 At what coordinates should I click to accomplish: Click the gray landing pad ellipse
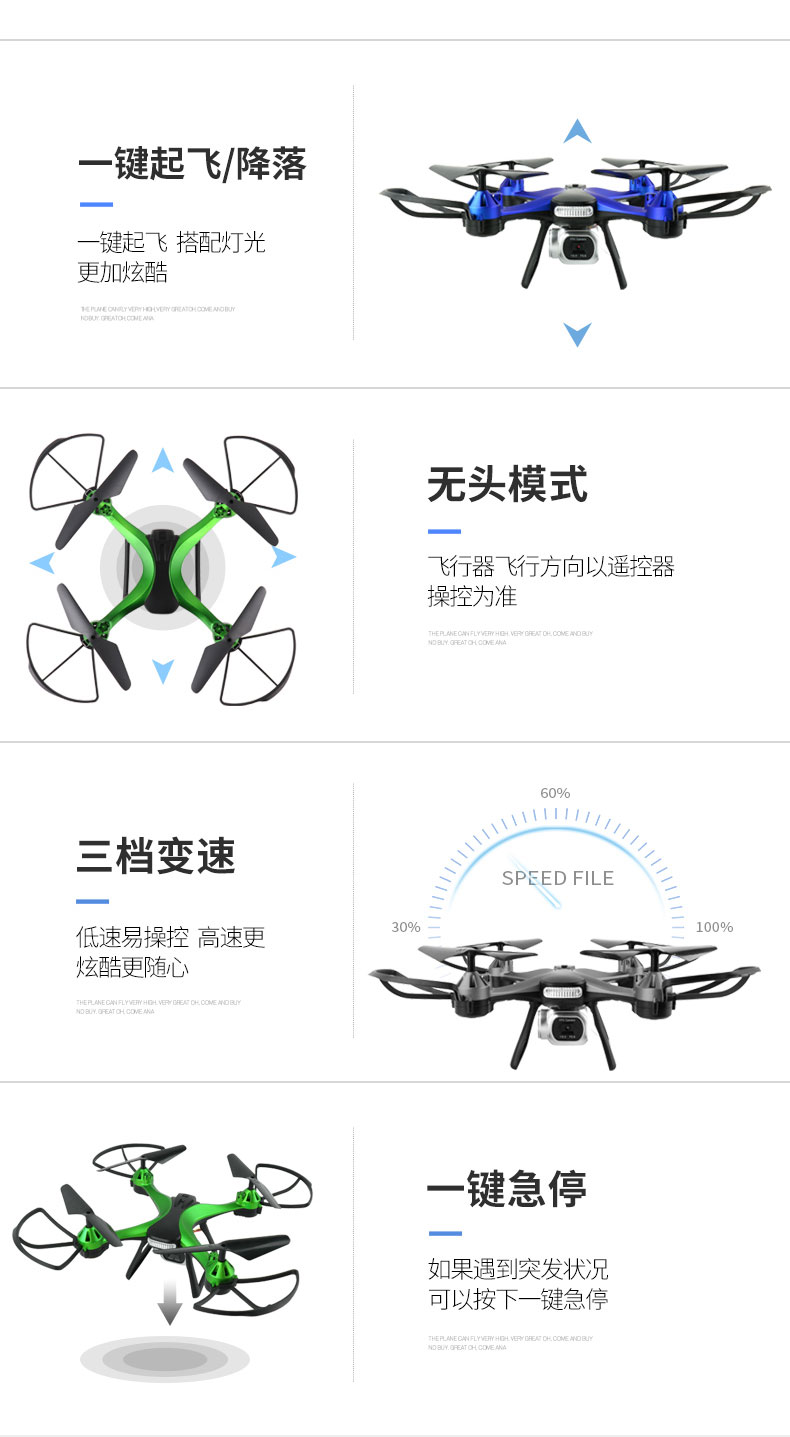coord(165,1359)
